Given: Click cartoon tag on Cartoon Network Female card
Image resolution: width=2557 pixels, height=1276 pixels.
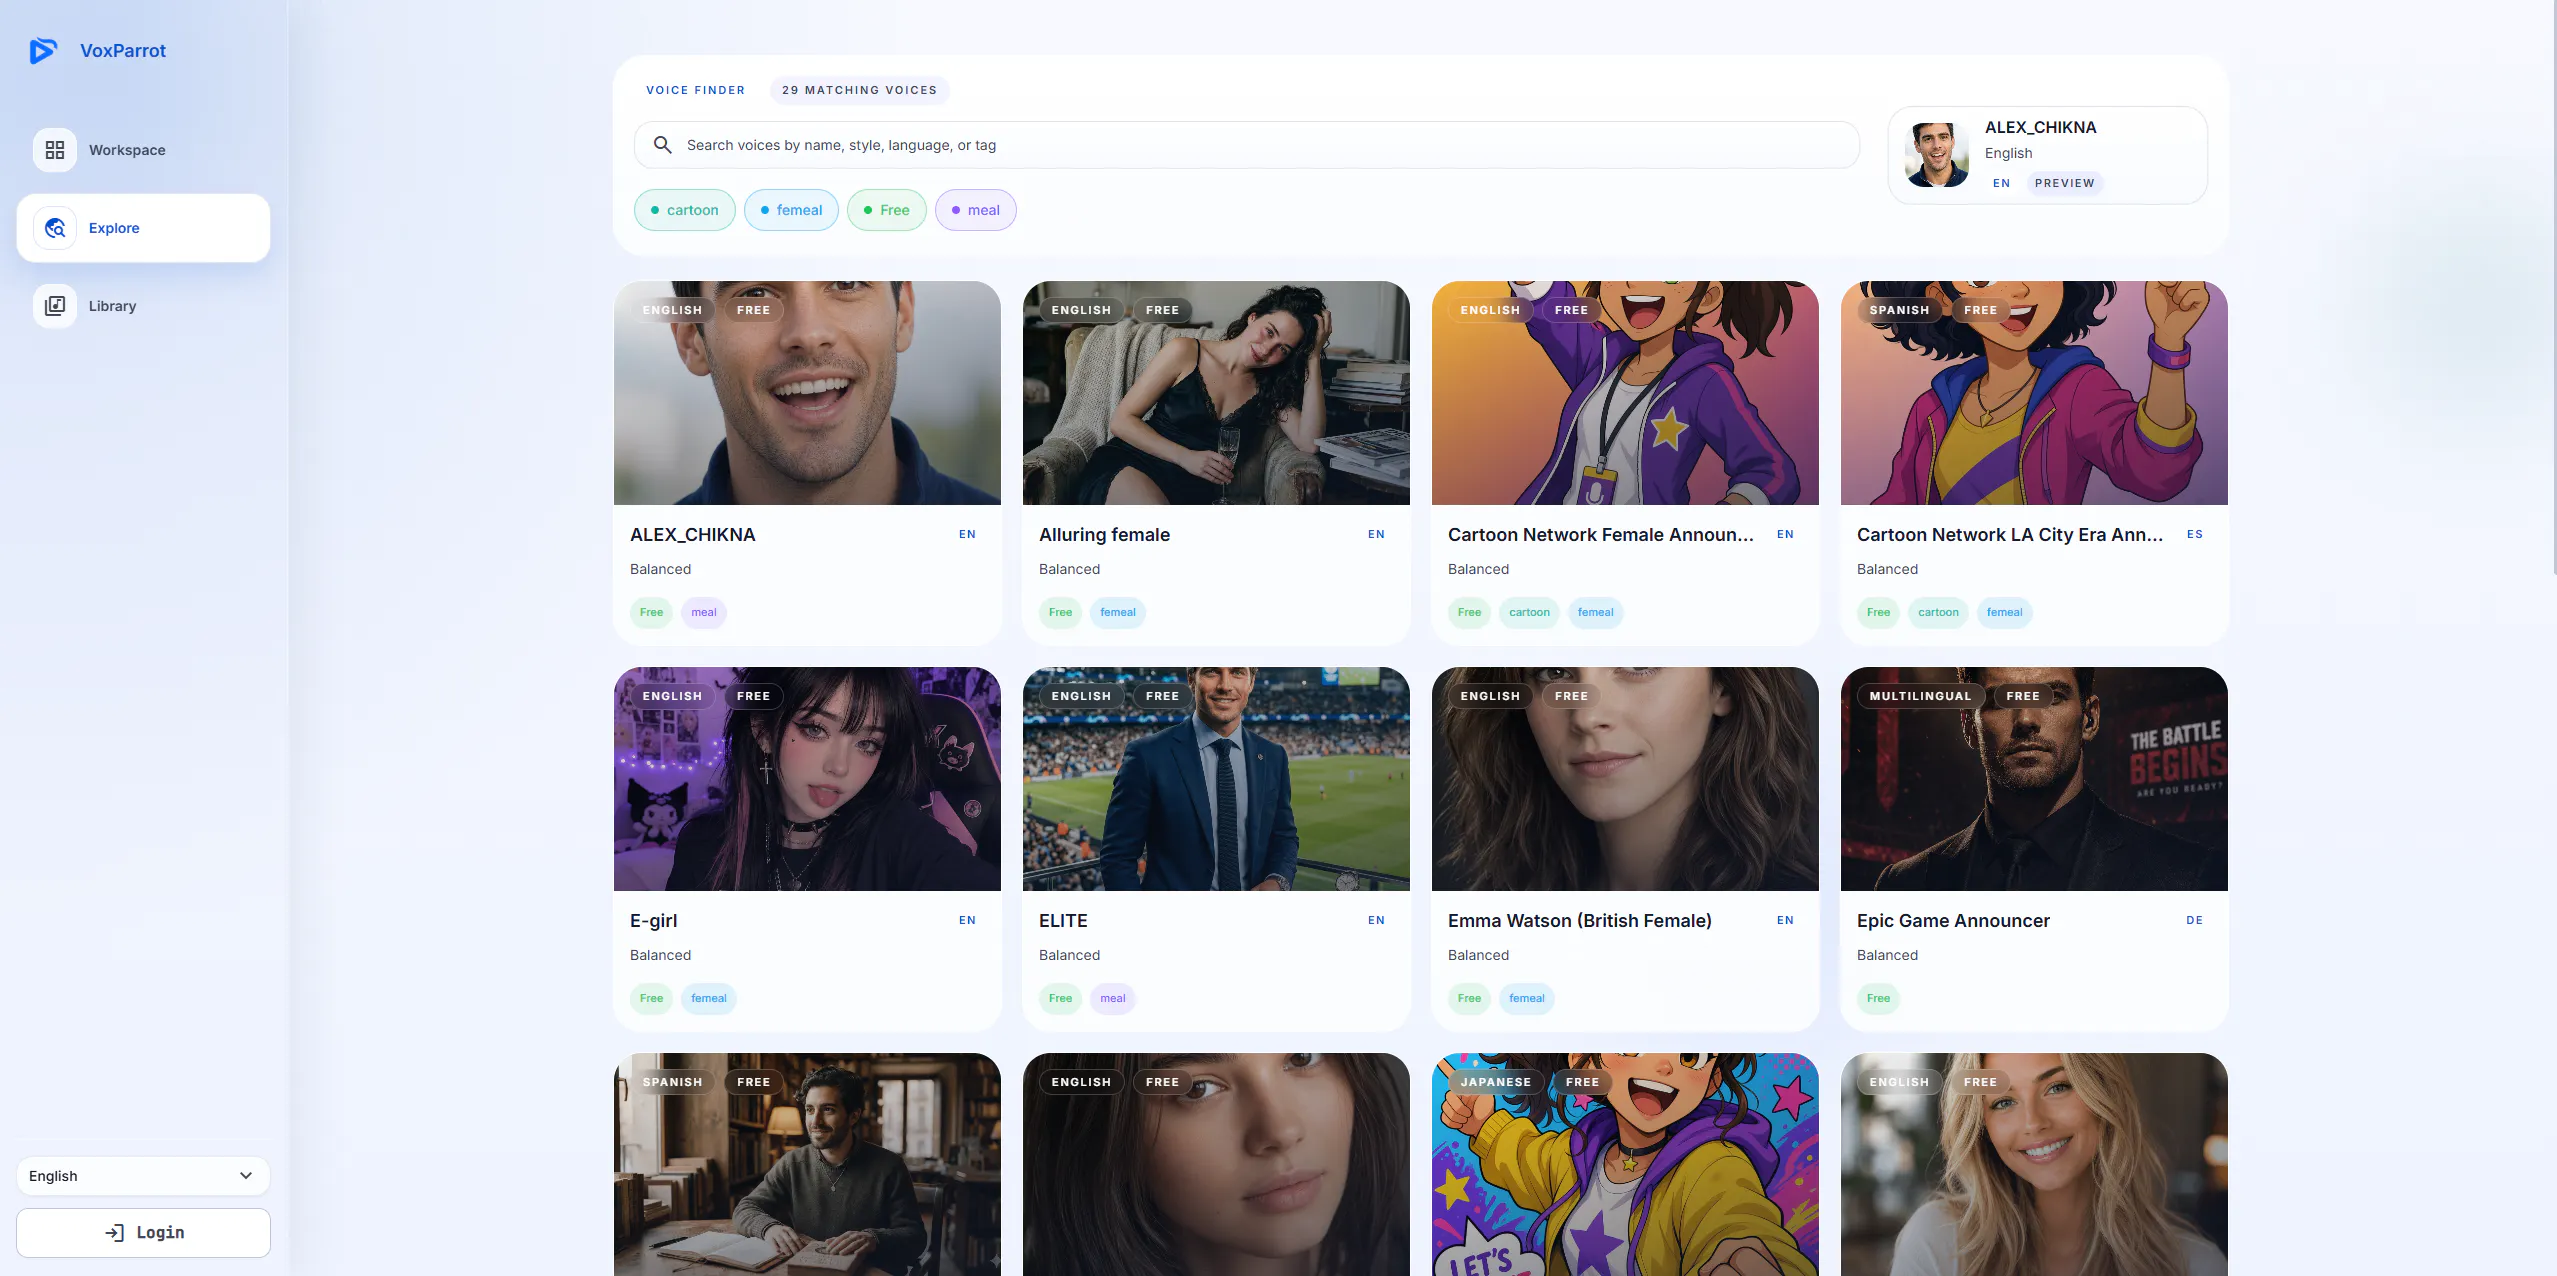Looking at the screenshot, I should coord(1529,612).
